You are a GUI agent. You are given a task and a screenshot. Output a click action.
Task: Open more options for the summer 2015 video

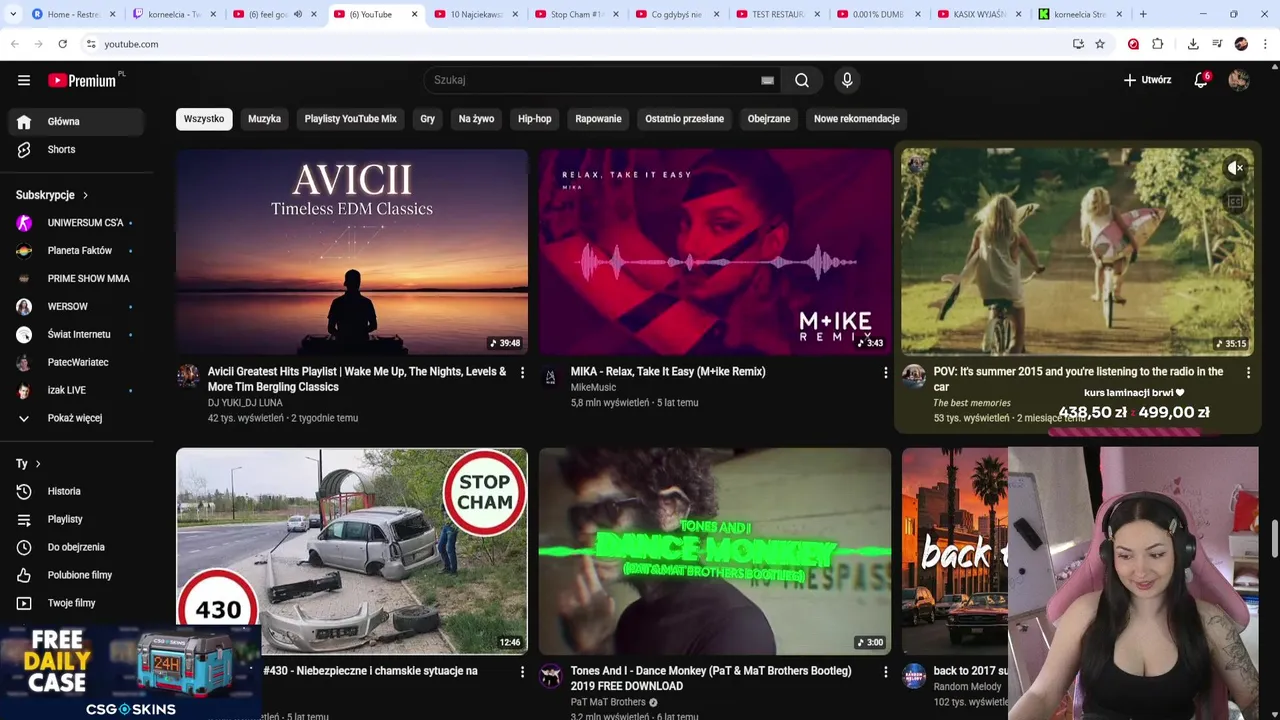(1248, 372)
